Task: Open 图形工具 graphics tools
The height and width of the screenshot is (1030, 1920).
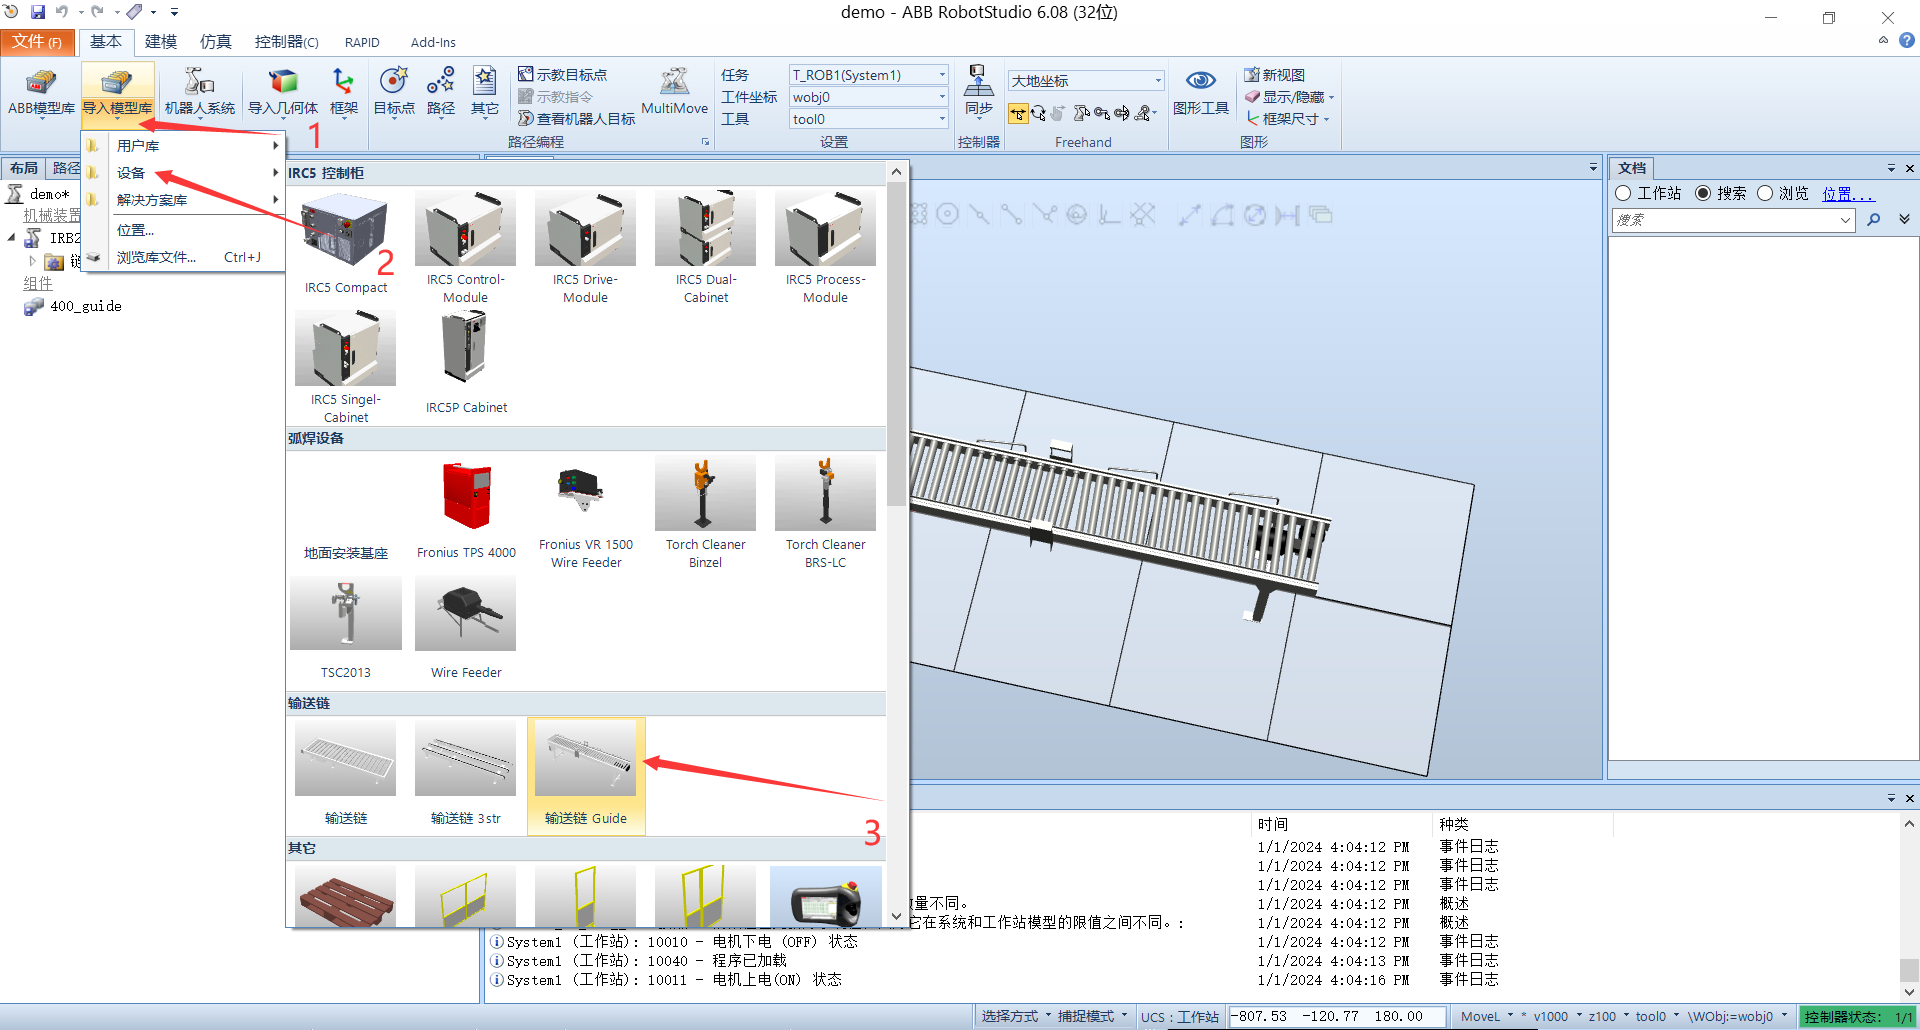Action: coord(1200,92)
